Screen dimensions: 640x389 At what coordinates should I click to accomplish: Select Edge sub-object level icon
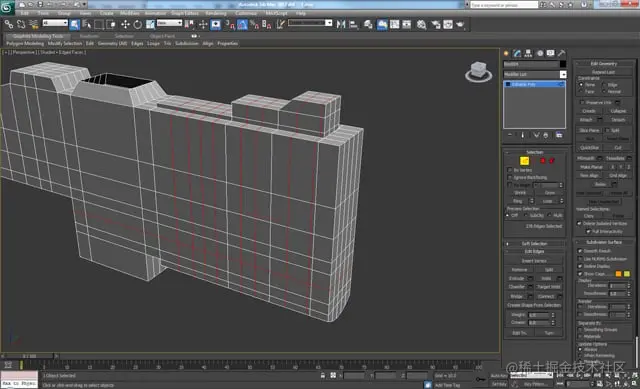click(524, 161)
